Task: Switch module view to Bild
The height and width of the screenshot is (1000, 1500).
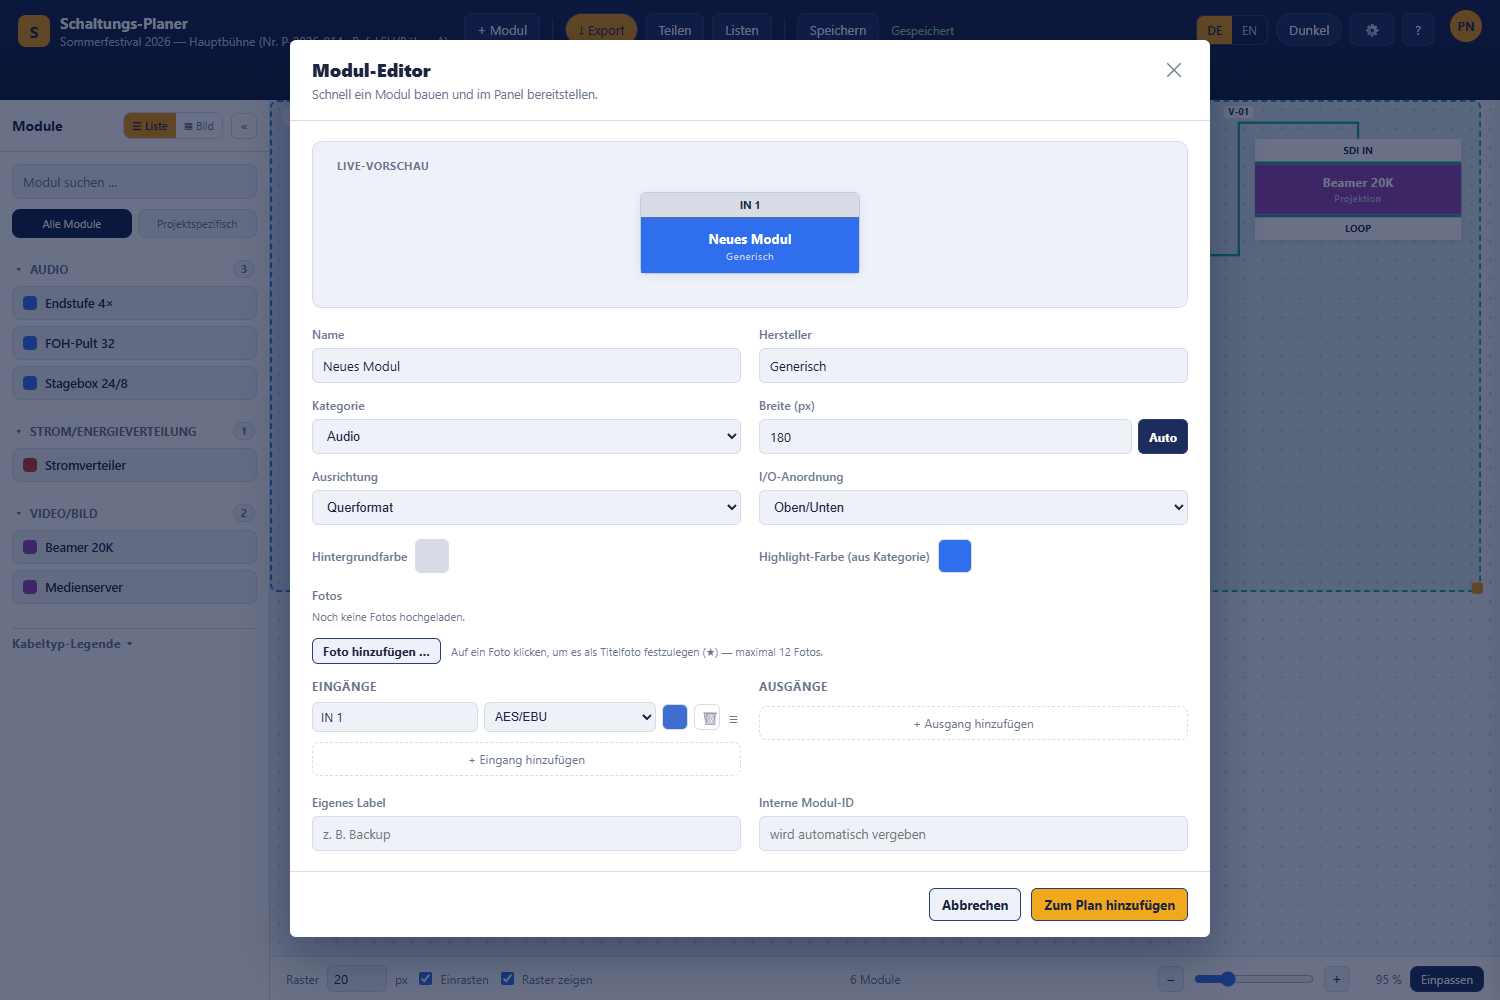Action: 199,126
